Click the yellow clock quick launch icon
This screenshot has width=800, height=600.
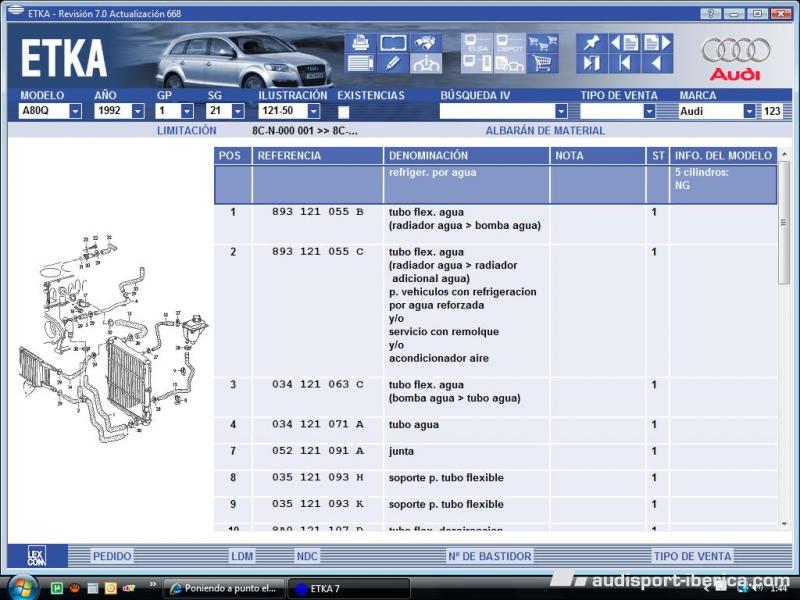point(110,588)
